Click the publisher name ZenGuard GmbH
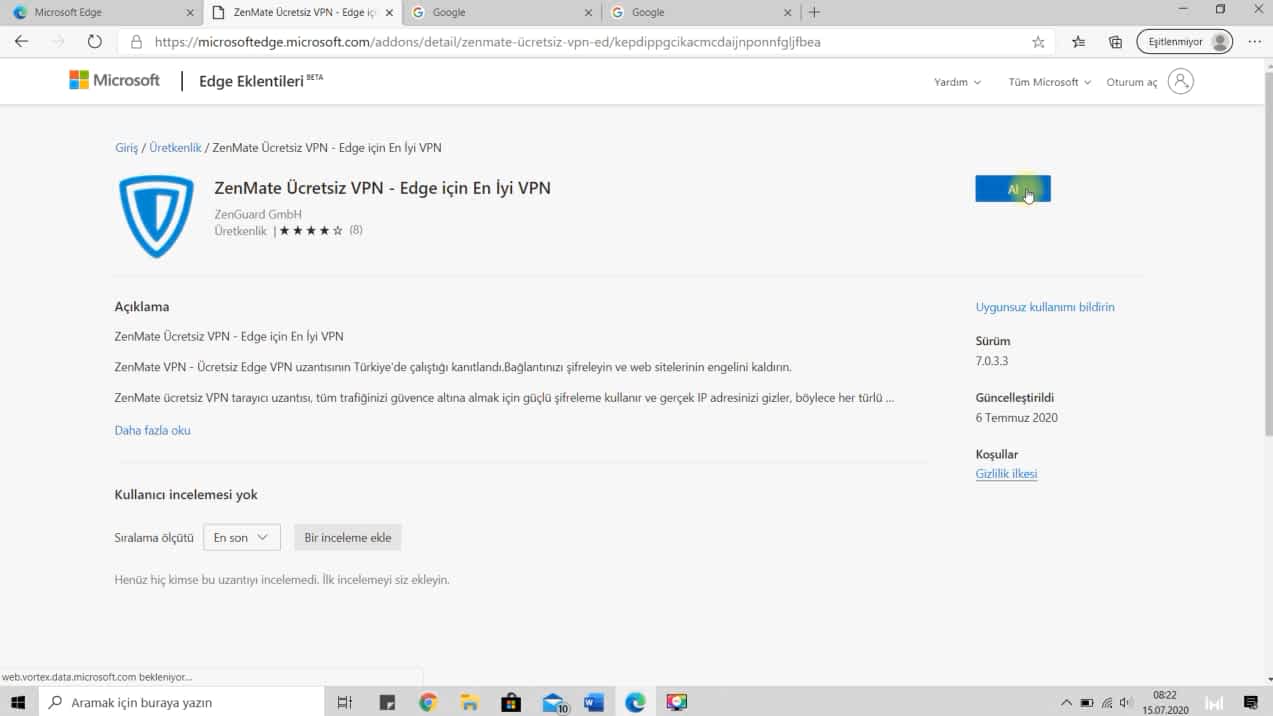Image resolution: width=1273 pixels, height=716 pixels. click(x=257, y=214)
